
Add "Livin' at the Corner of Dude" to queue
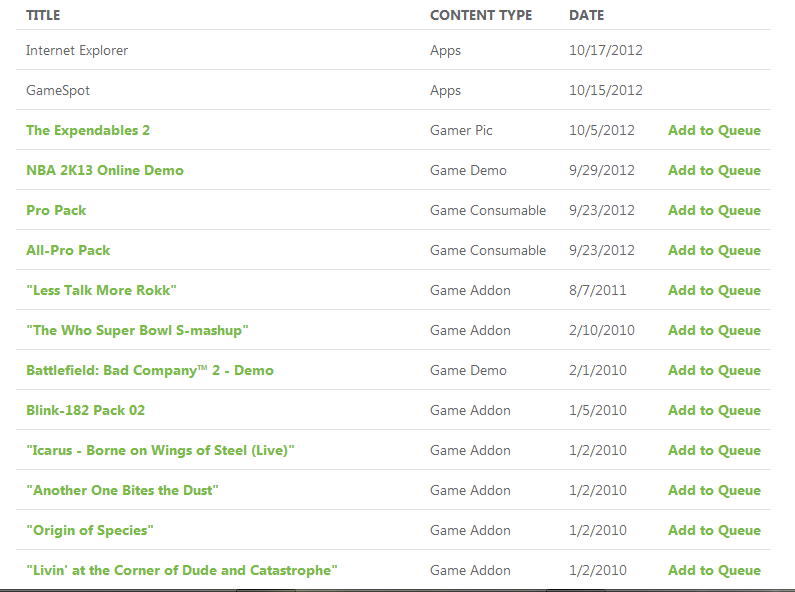(x=714, y=571)
